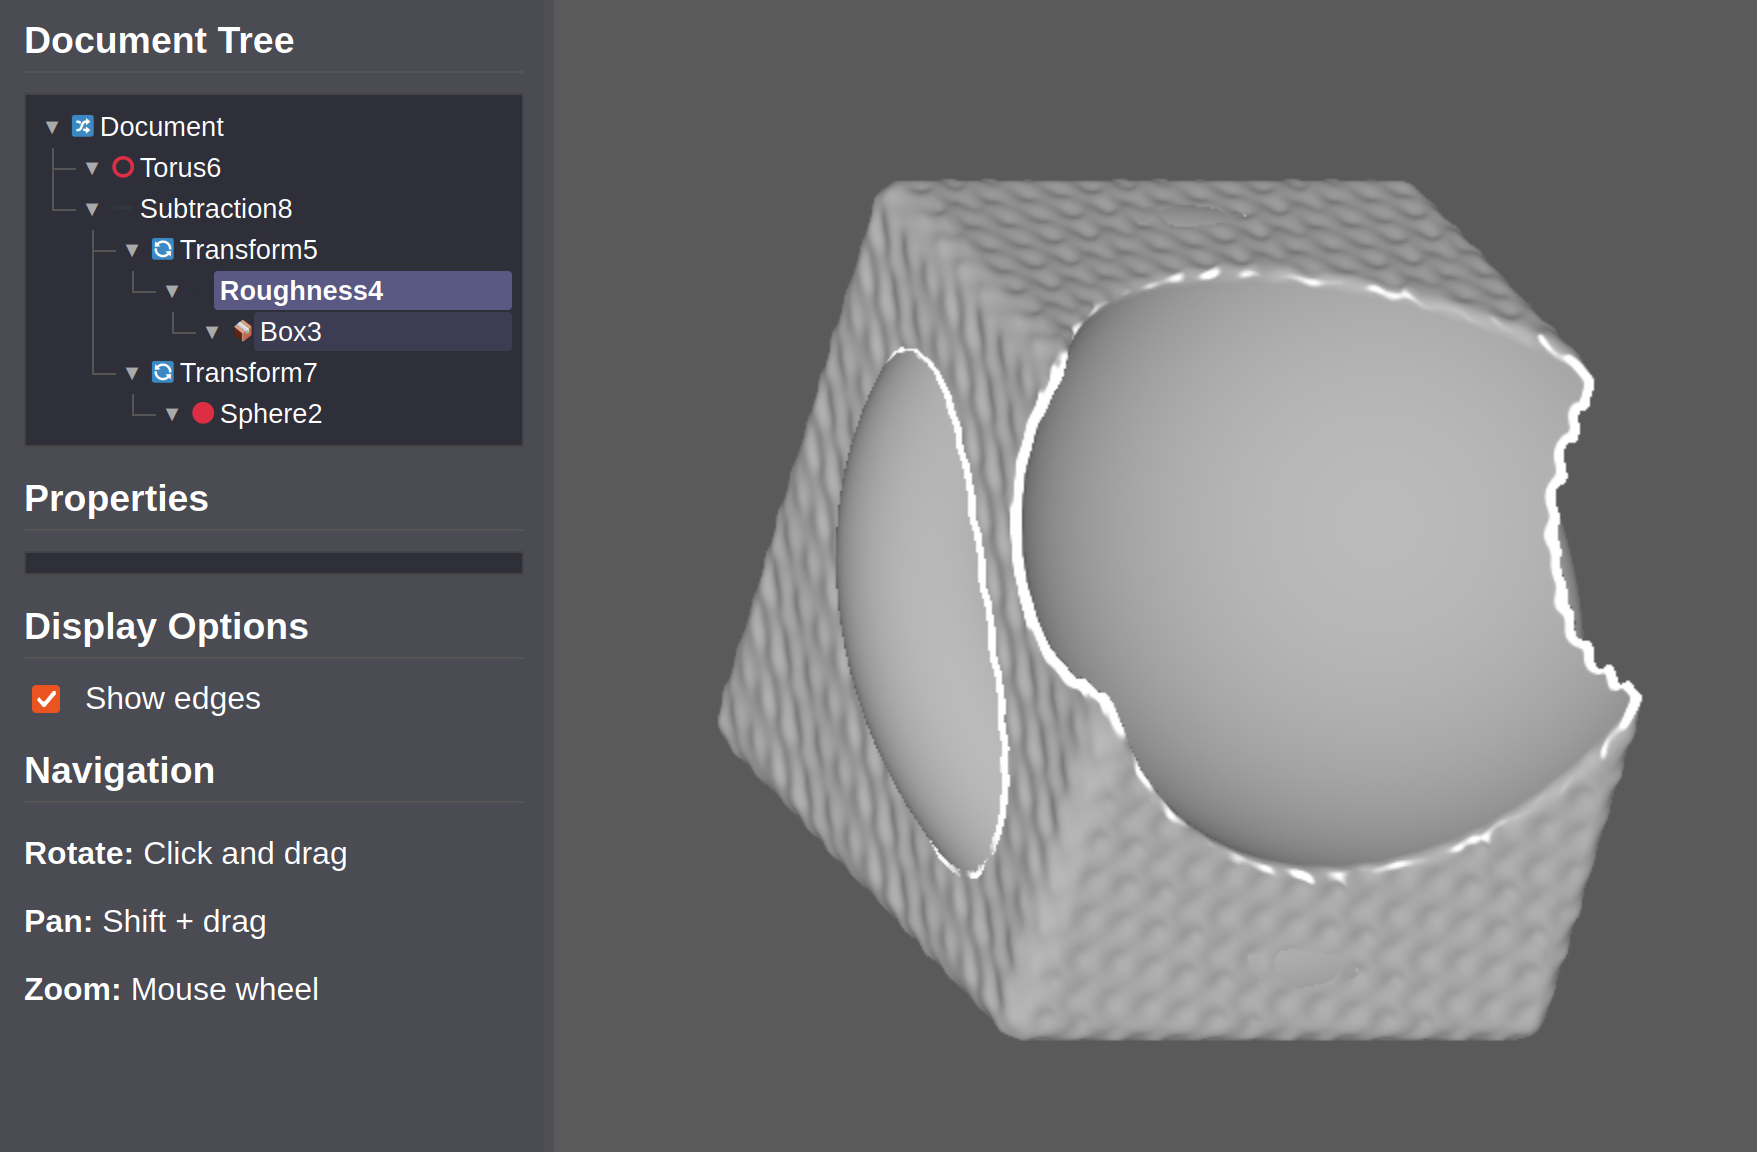The width and height of the screenshot is (1757, 1152).
Task: Click the red Torus6 ring icon
Action: (123, 167)
